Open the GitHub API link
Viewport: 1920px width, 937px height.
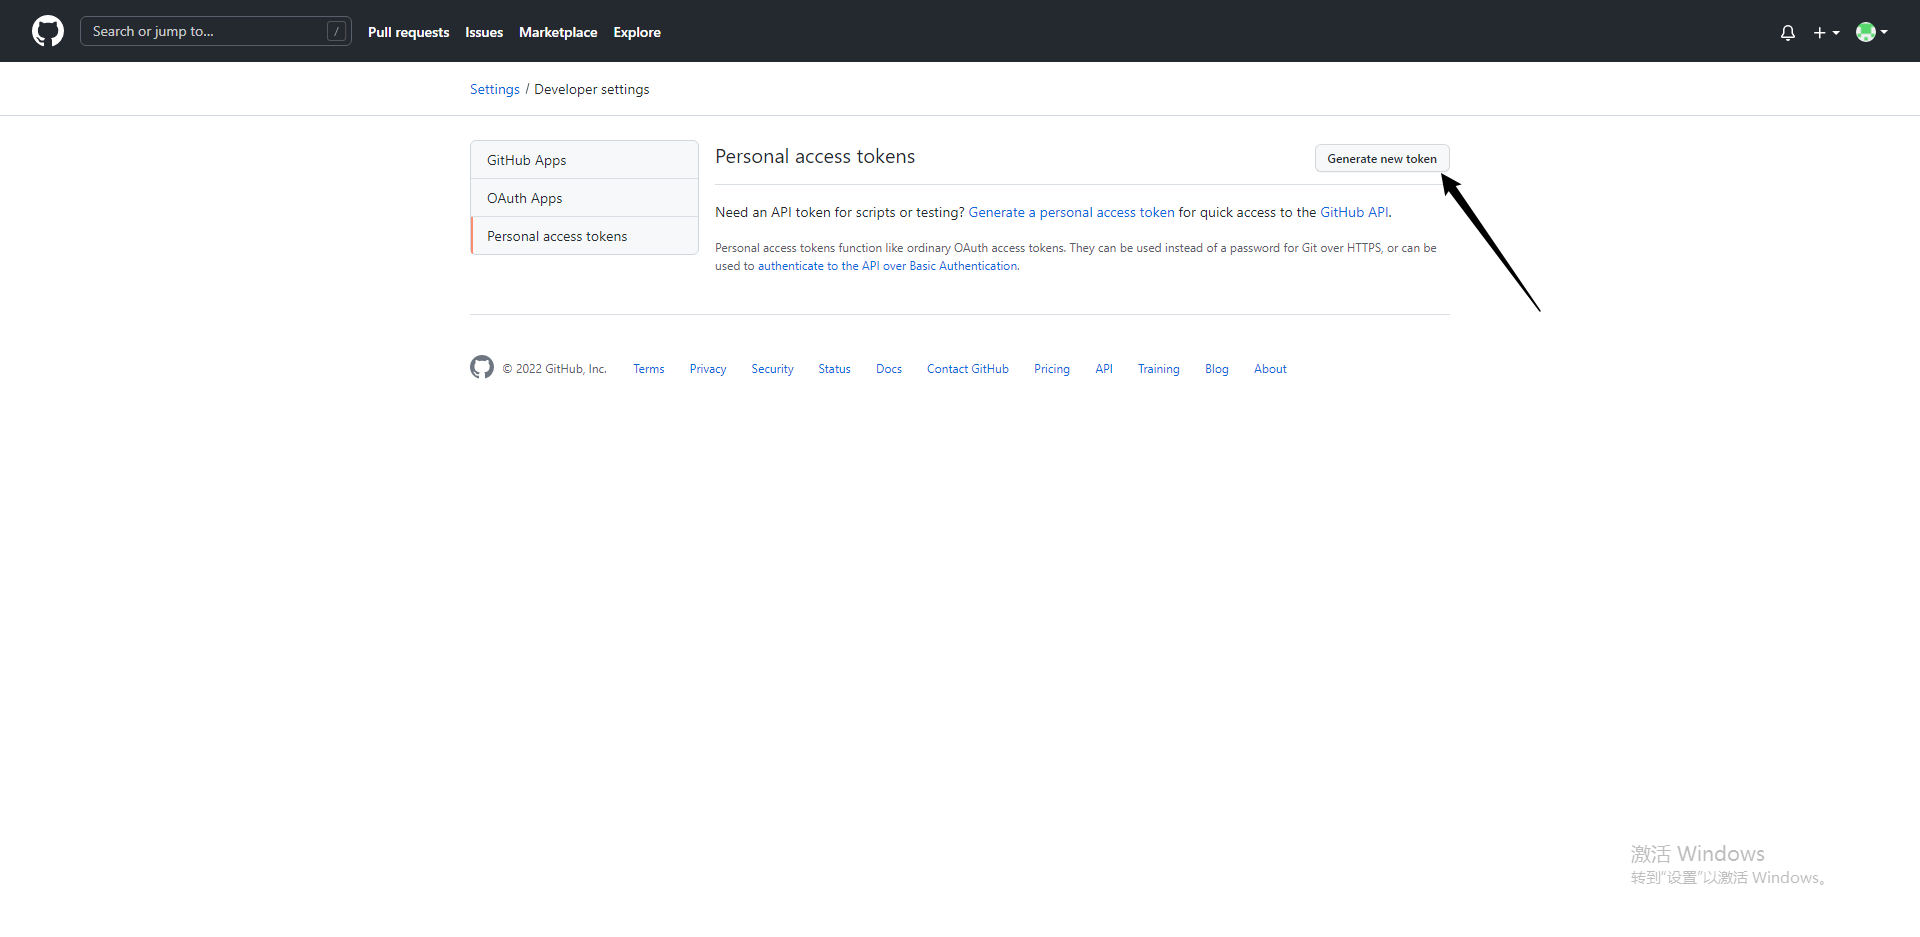[x=1354, y=212]
